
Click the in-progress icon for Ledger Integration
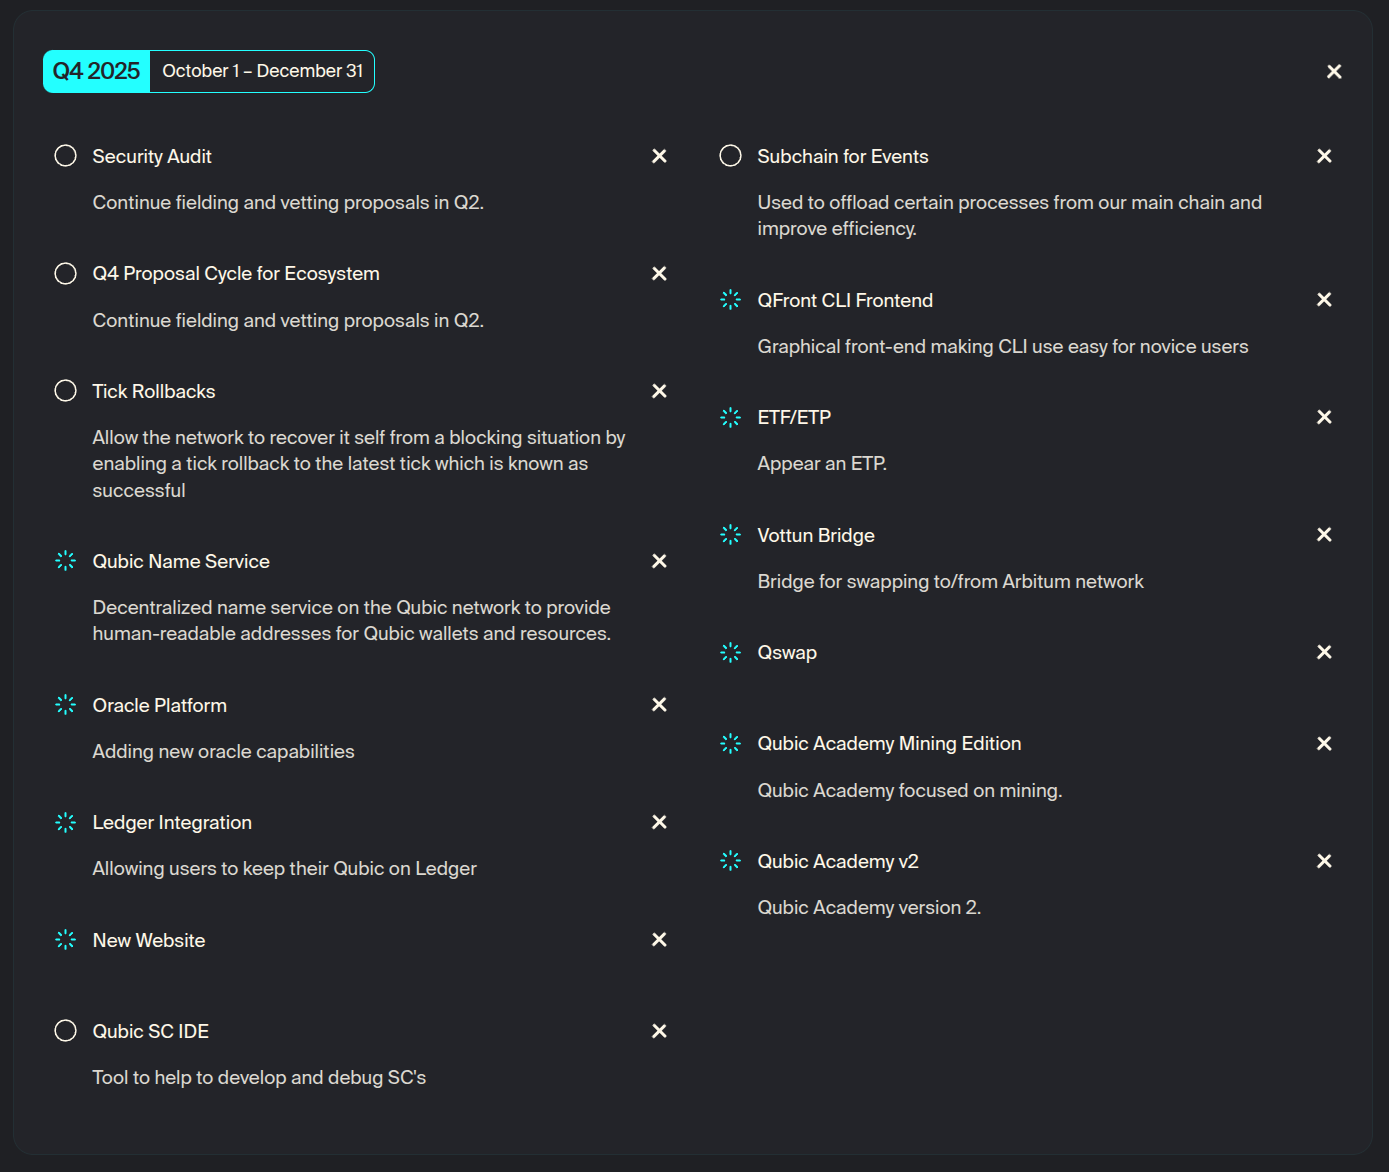(65, 822)
